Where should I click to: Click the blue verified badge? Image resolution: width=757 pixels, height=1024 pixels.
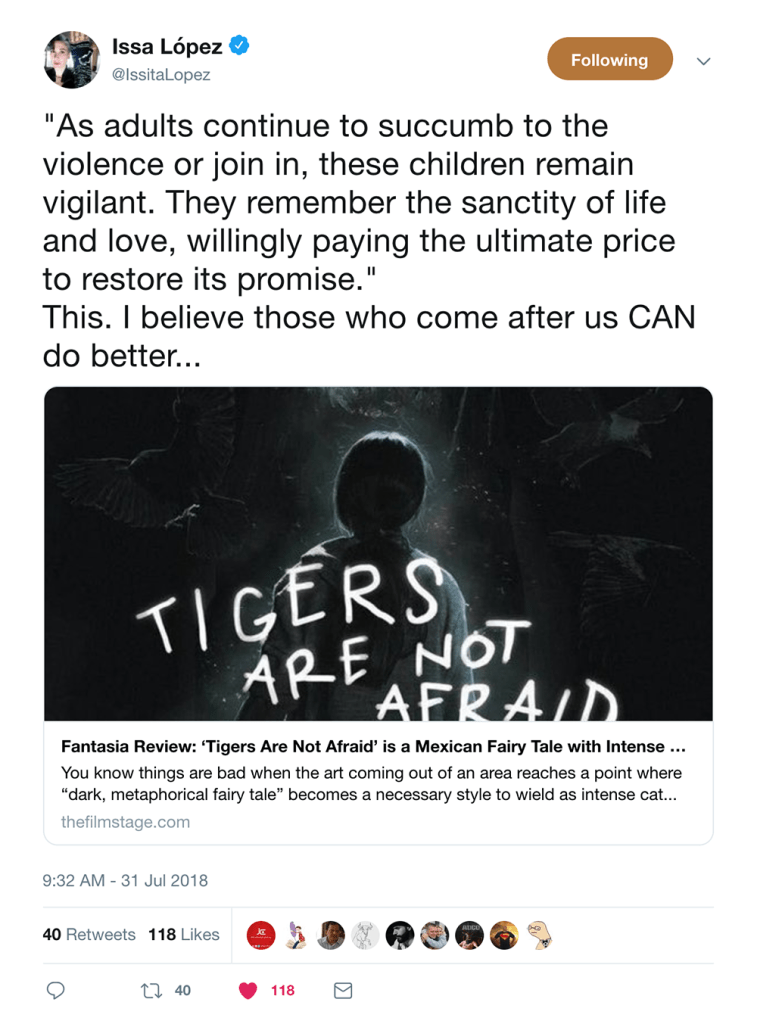(240, 45)
